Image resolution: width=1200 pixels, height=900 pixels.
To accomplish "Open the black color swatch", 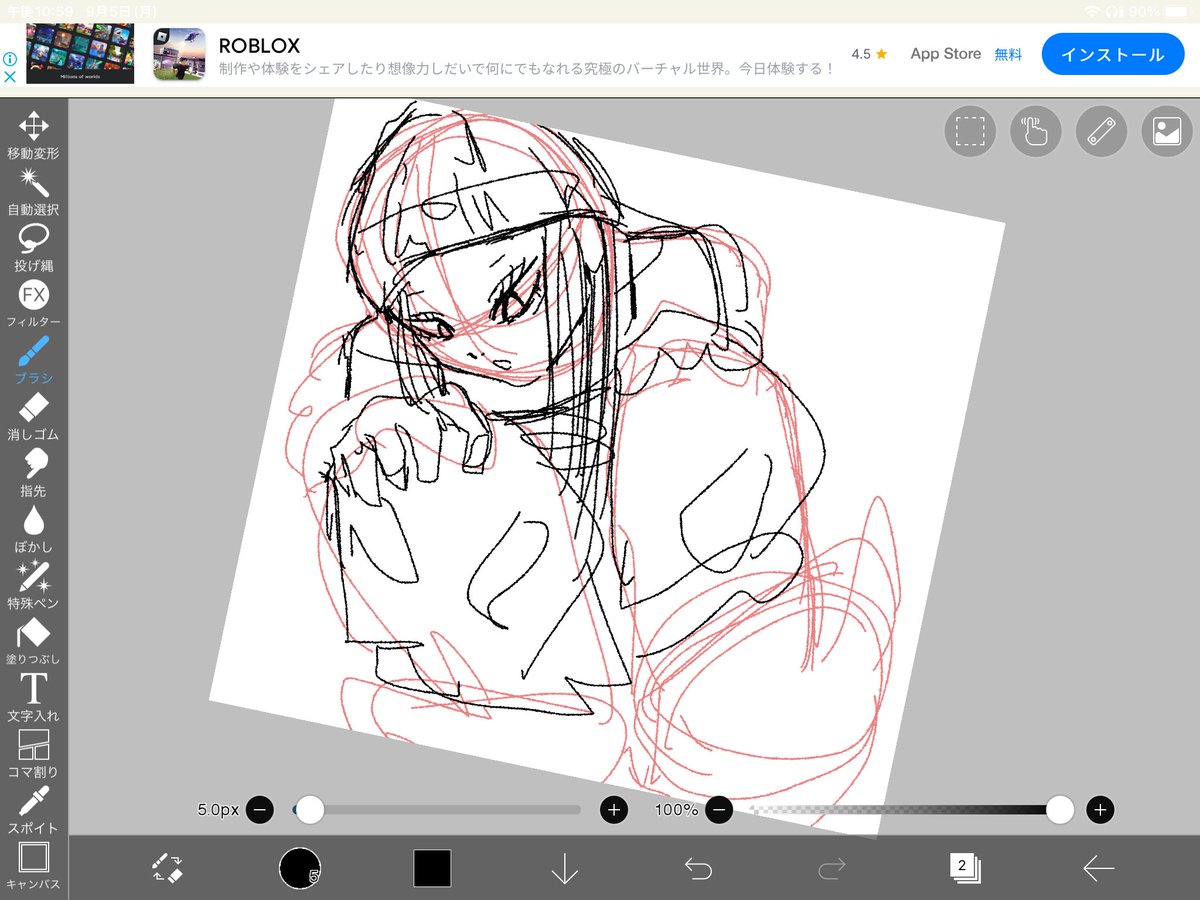I will pos(432,868).
